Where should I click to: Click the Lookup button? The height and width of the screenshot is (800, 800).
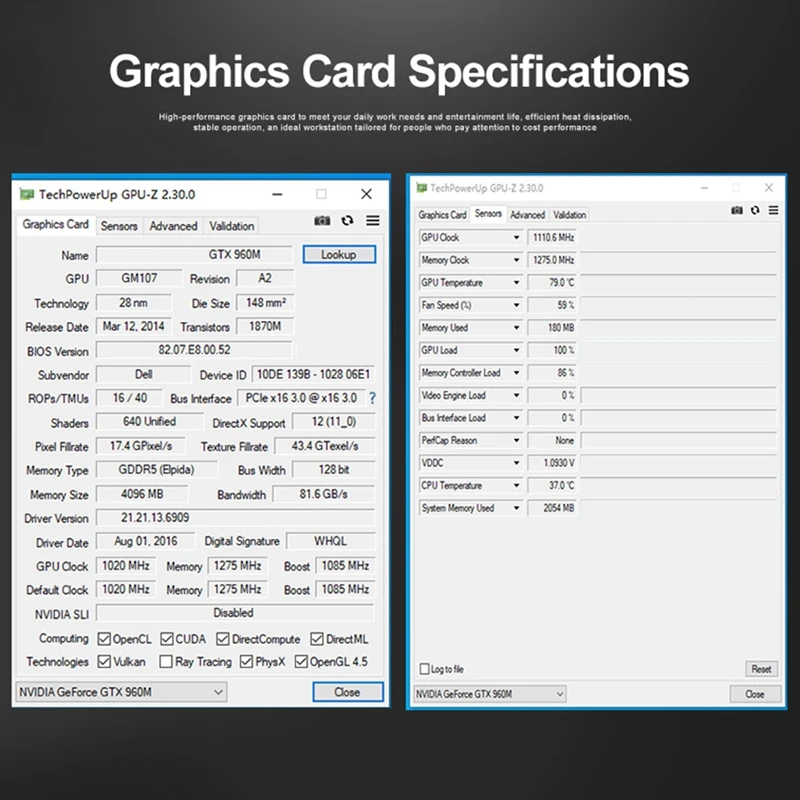[x=339, y=254]
